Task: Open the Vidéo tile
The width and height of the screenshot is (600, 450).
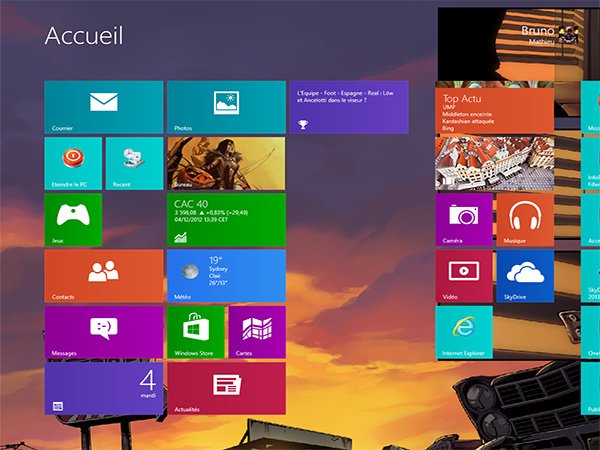Action: pos(464,276)
